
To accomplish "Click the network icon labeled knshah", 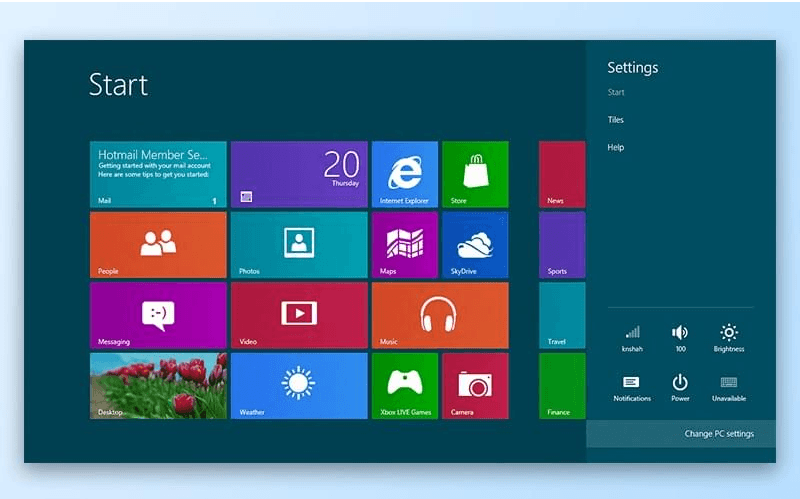I will coord(632,338).
